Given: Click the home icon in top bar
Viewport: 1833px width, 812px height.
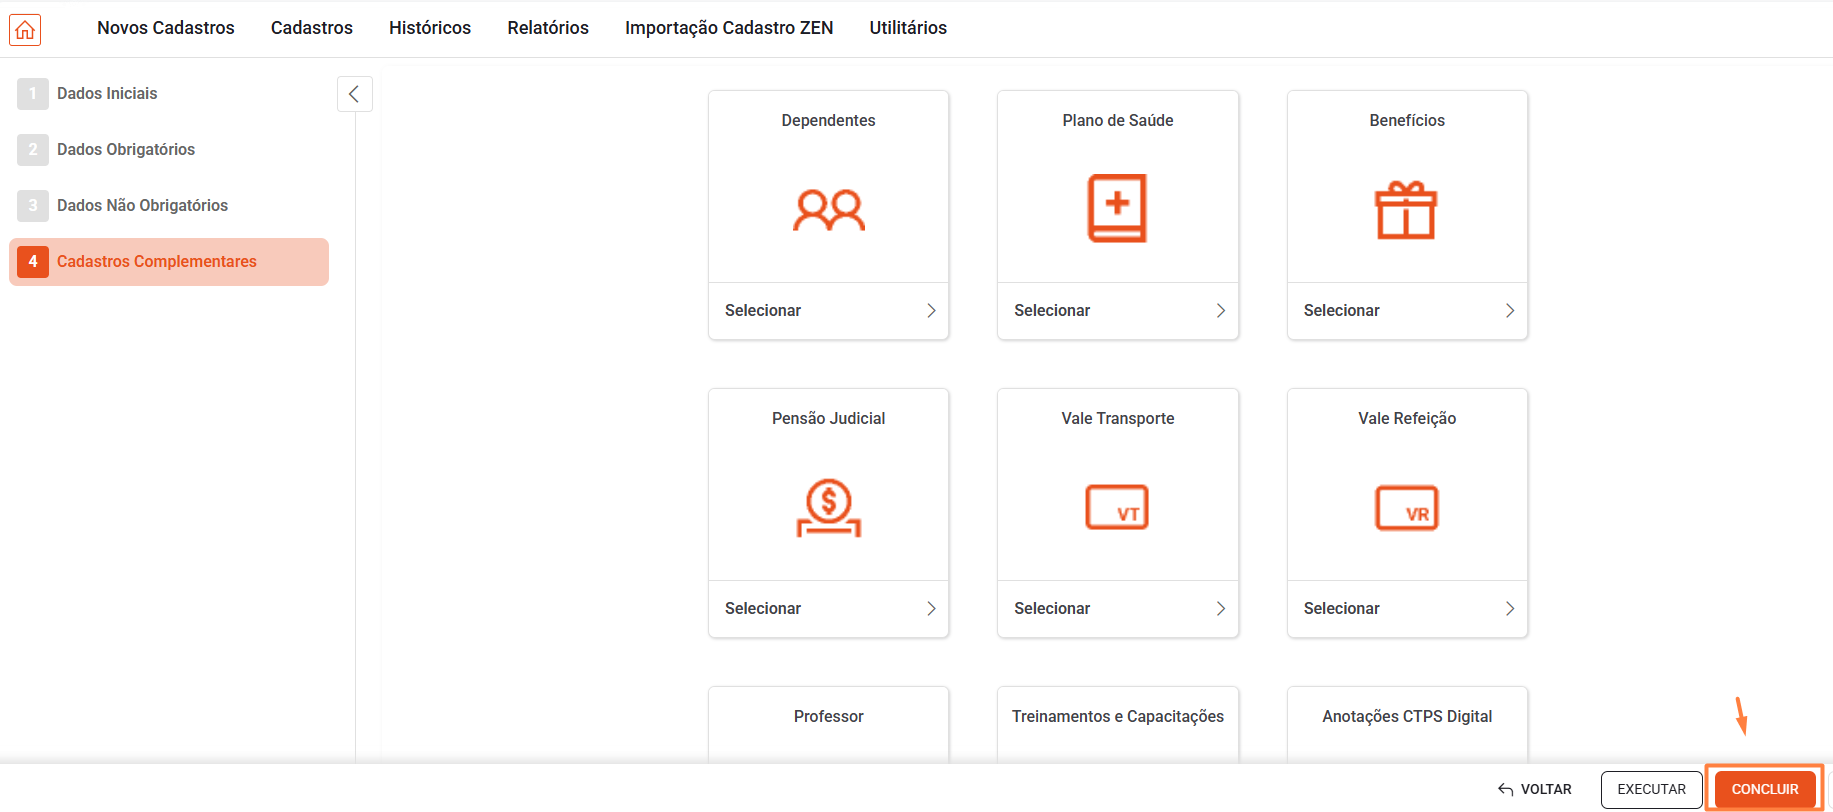Looking at the screenshot, I should pos(25,30).
